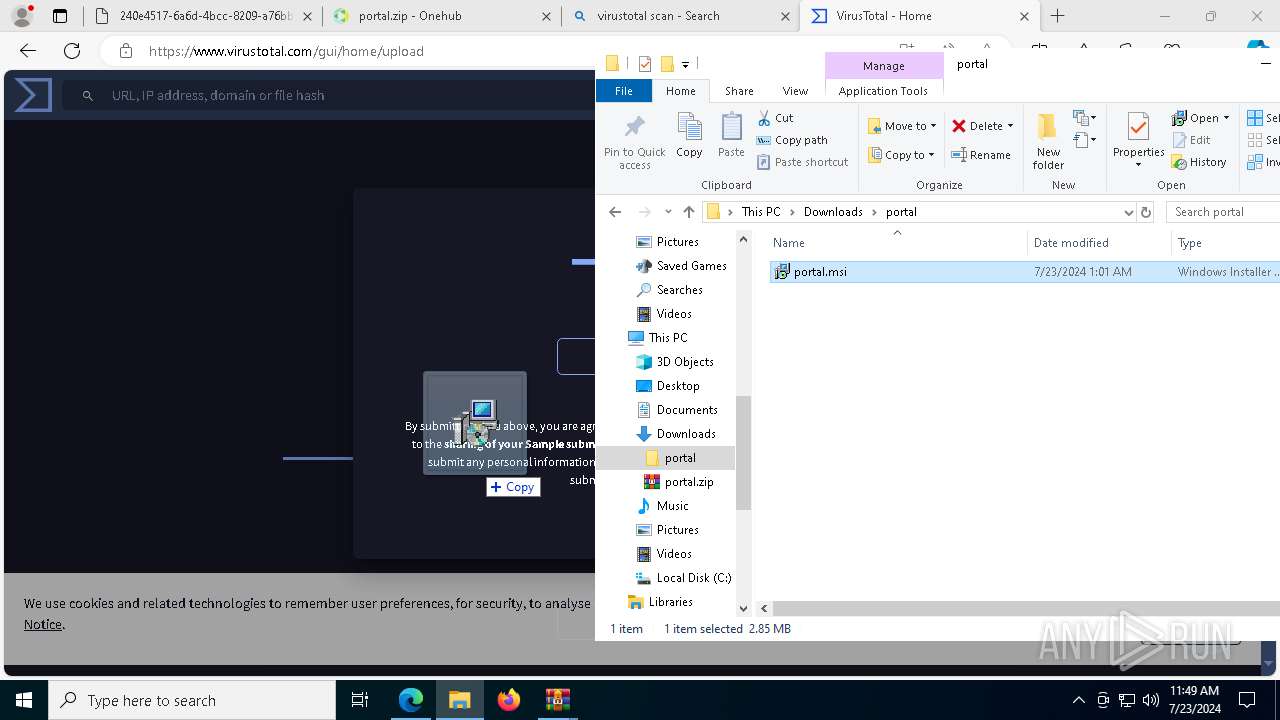Click Pin to Quick access icon

pos(634,127)
